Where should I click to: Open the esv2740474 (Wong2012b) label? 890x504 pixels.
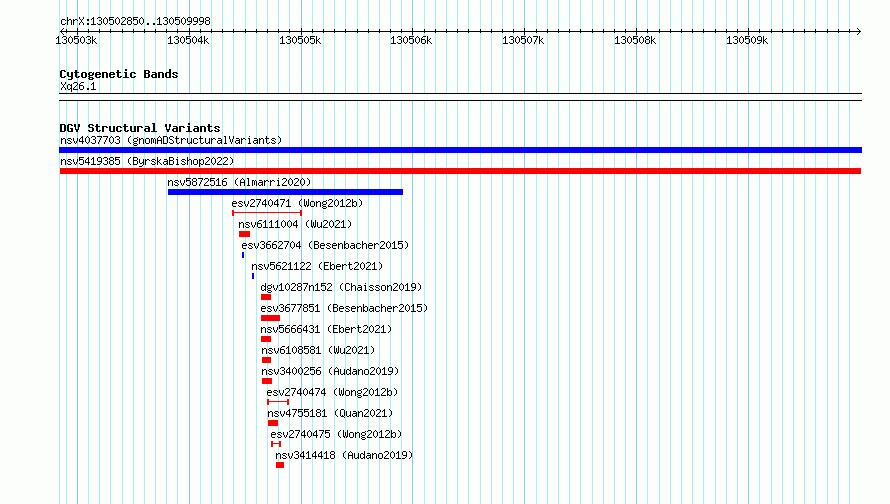(332, 392)
